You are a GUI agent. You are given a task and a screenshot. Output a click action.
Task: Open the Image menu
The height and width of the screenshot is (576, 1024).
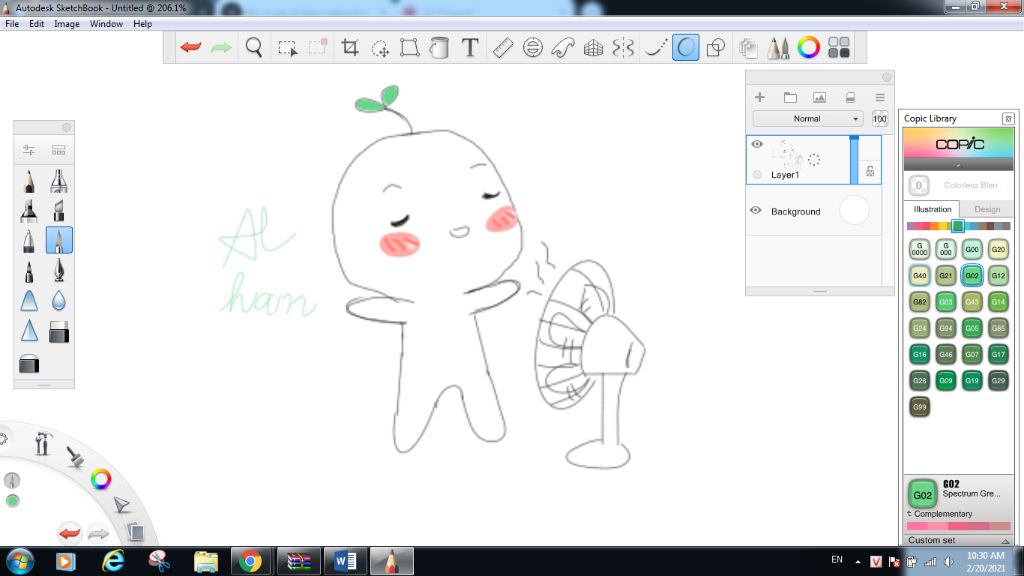67,24
